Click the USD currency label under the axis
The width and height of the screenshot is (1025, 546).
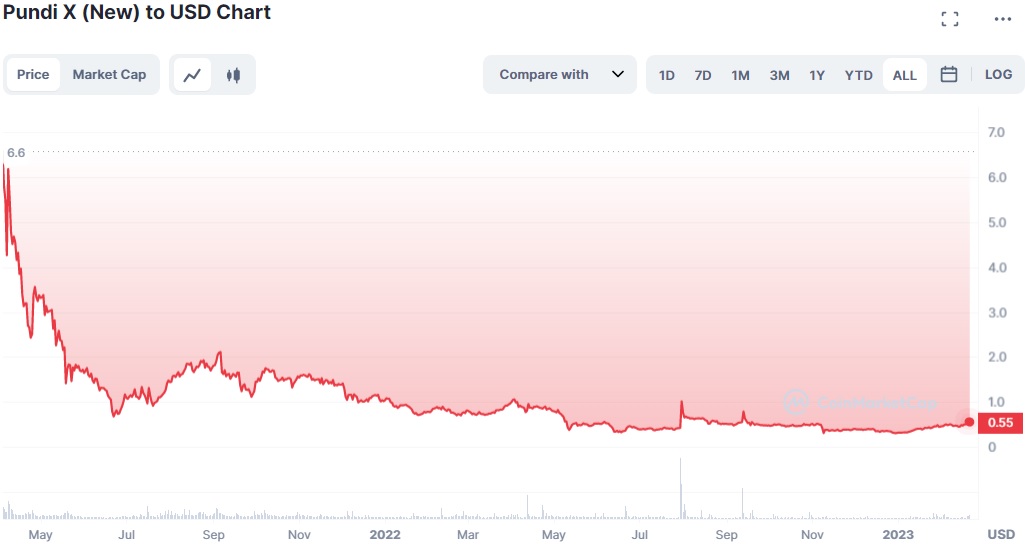point(1001,534)
